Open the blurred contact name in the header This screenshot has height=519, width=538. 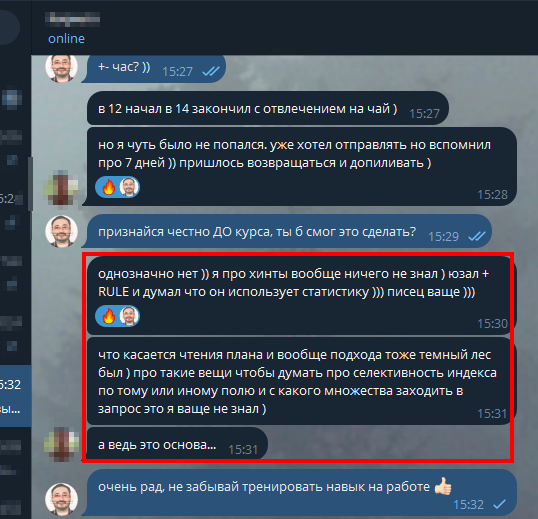point(72,19)
